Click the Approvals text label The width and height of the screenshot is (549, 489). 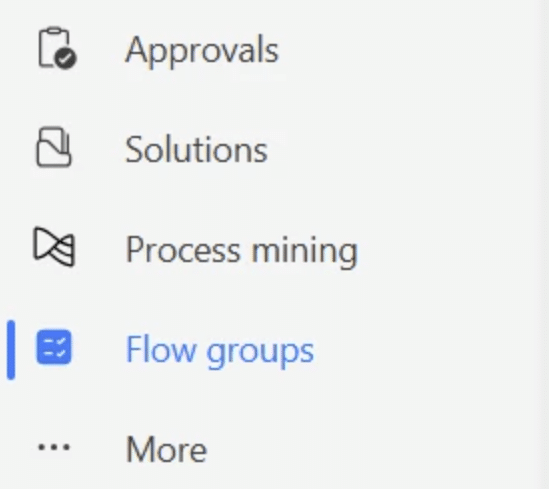coord(202,51)
